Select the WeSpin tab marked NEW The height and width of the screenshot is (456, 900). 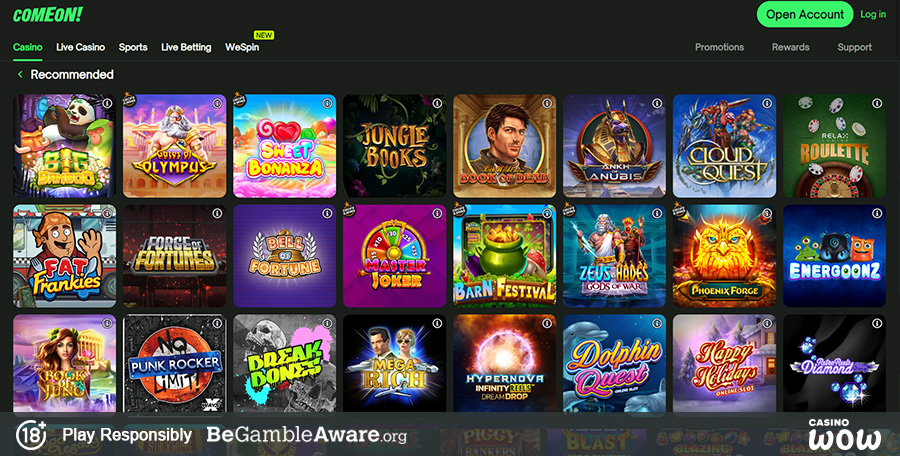(x=242, y=47)
